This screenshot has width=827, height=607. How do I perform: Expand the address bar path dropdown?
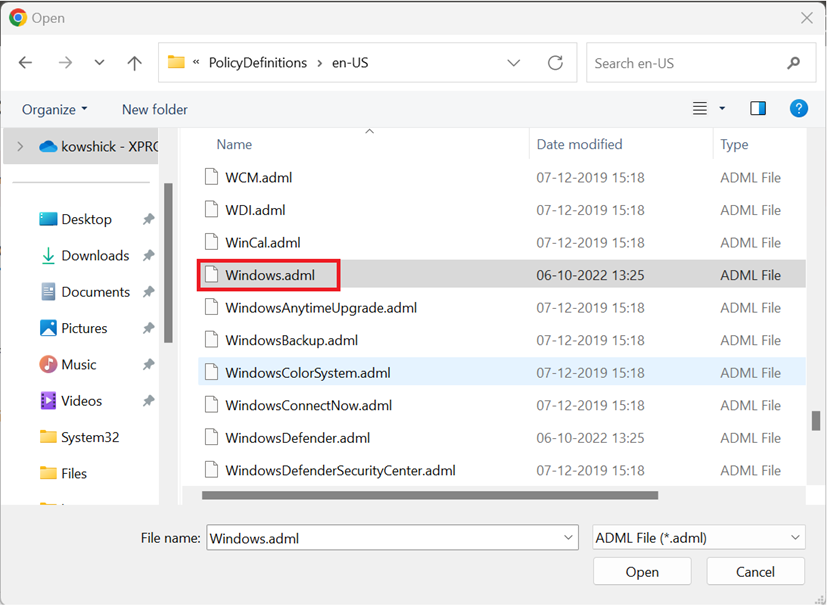tap(514, 62)
